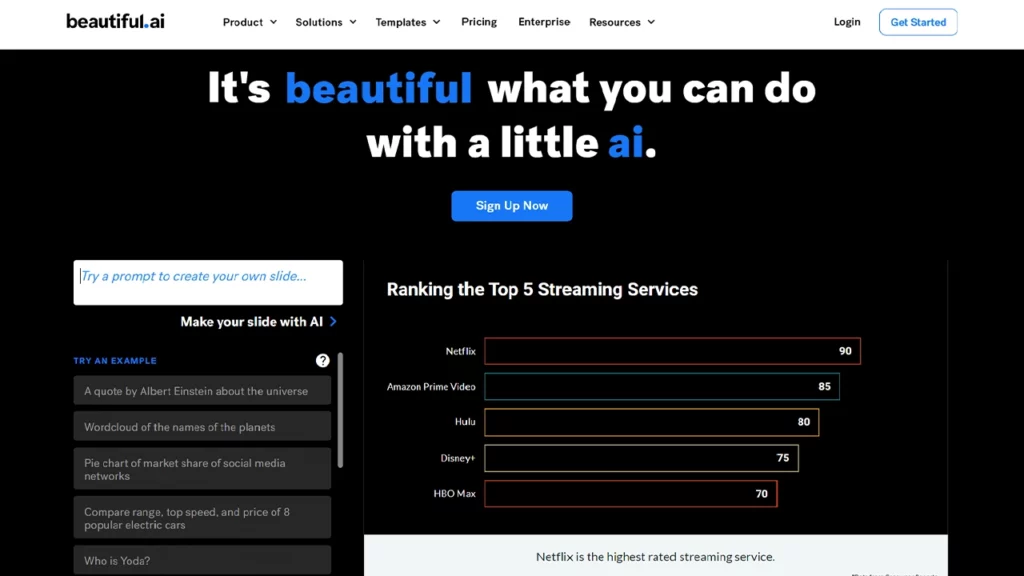Select the Wordcloud of planets example
The width and height of the screenshot is (1024, 576).
(x=202, y=427)
